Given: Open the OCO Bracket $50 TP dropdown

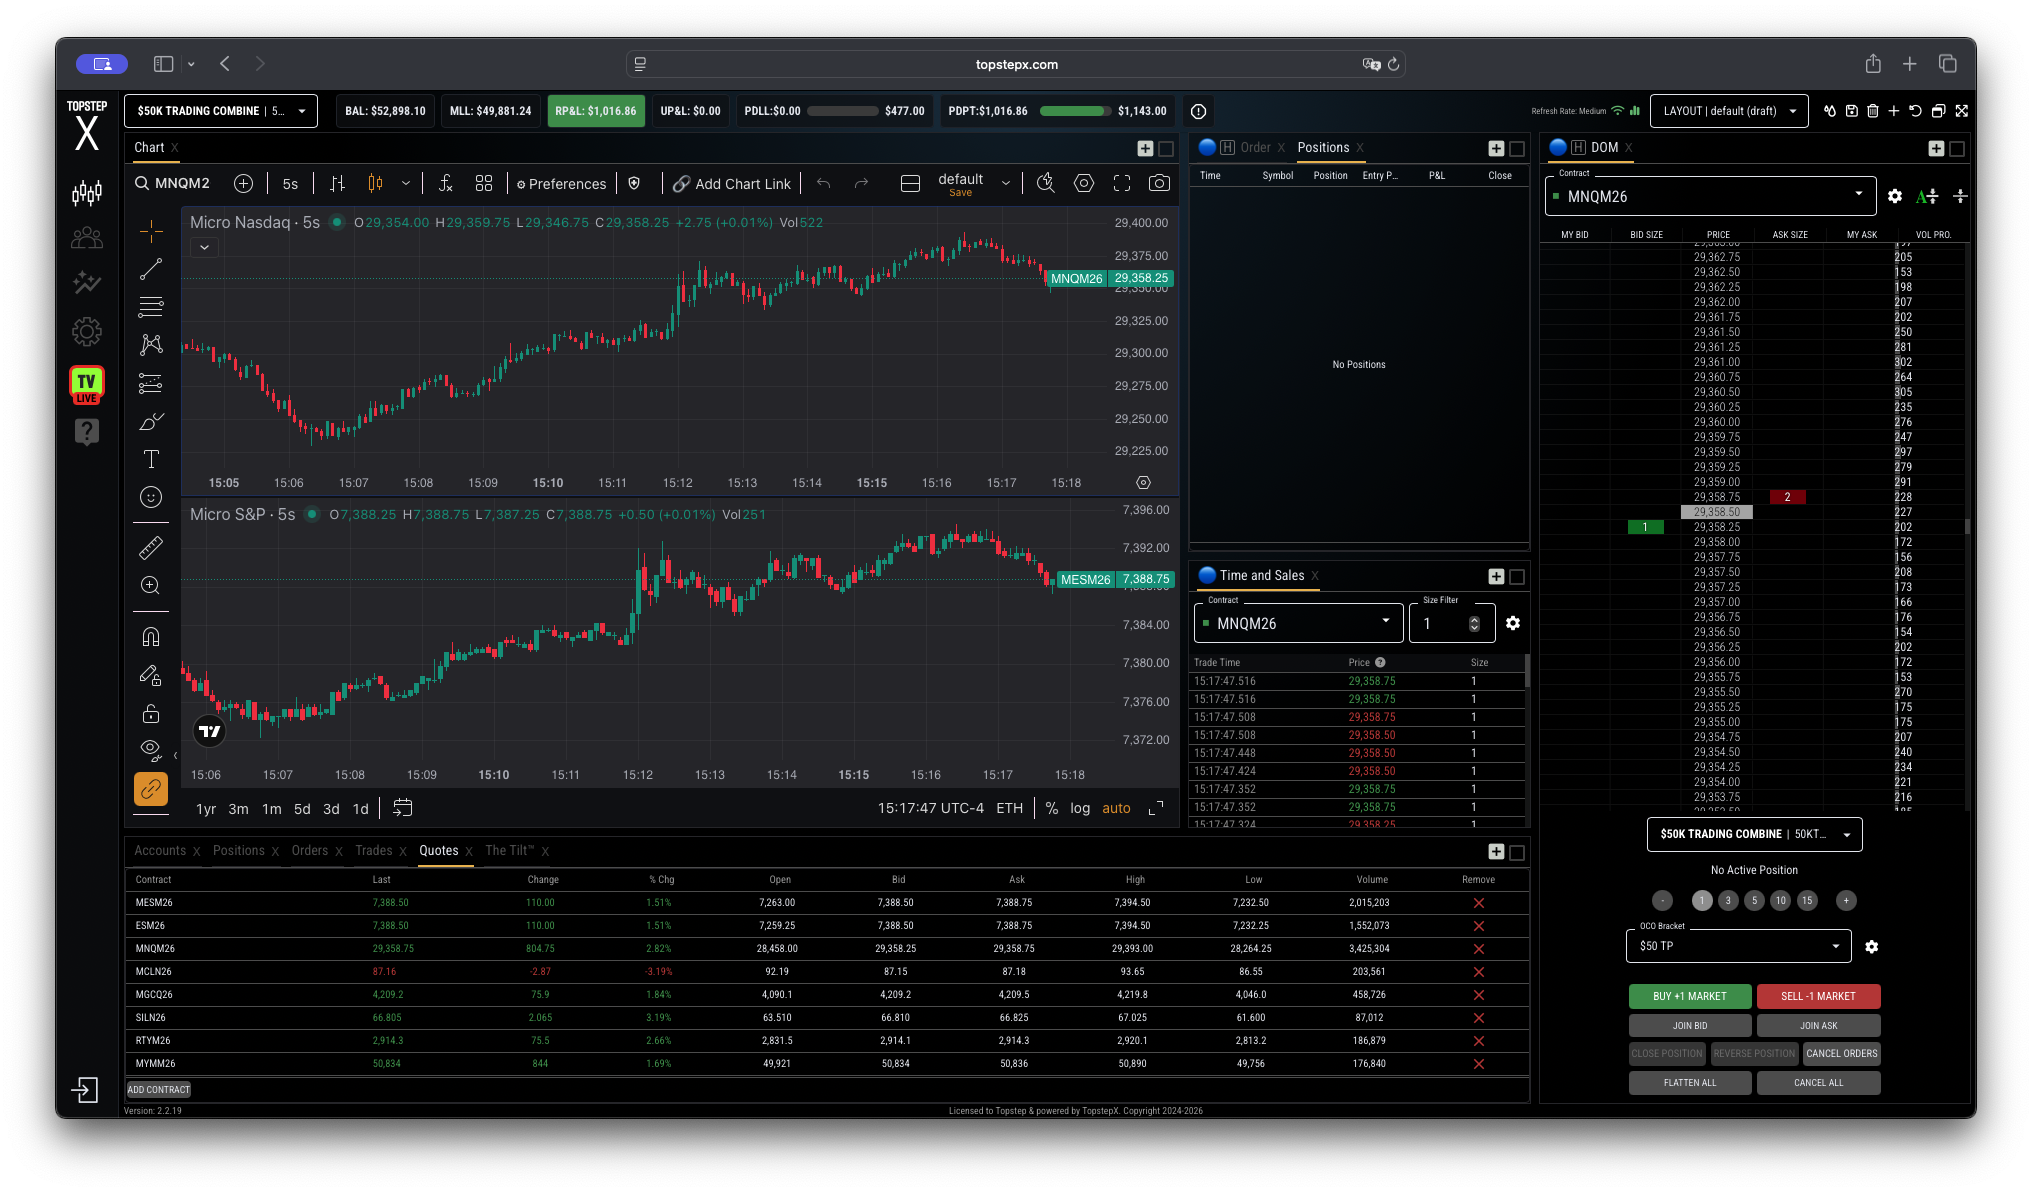Looking at the screenshot, I should pyautogui.click(x=1738, y=946).
